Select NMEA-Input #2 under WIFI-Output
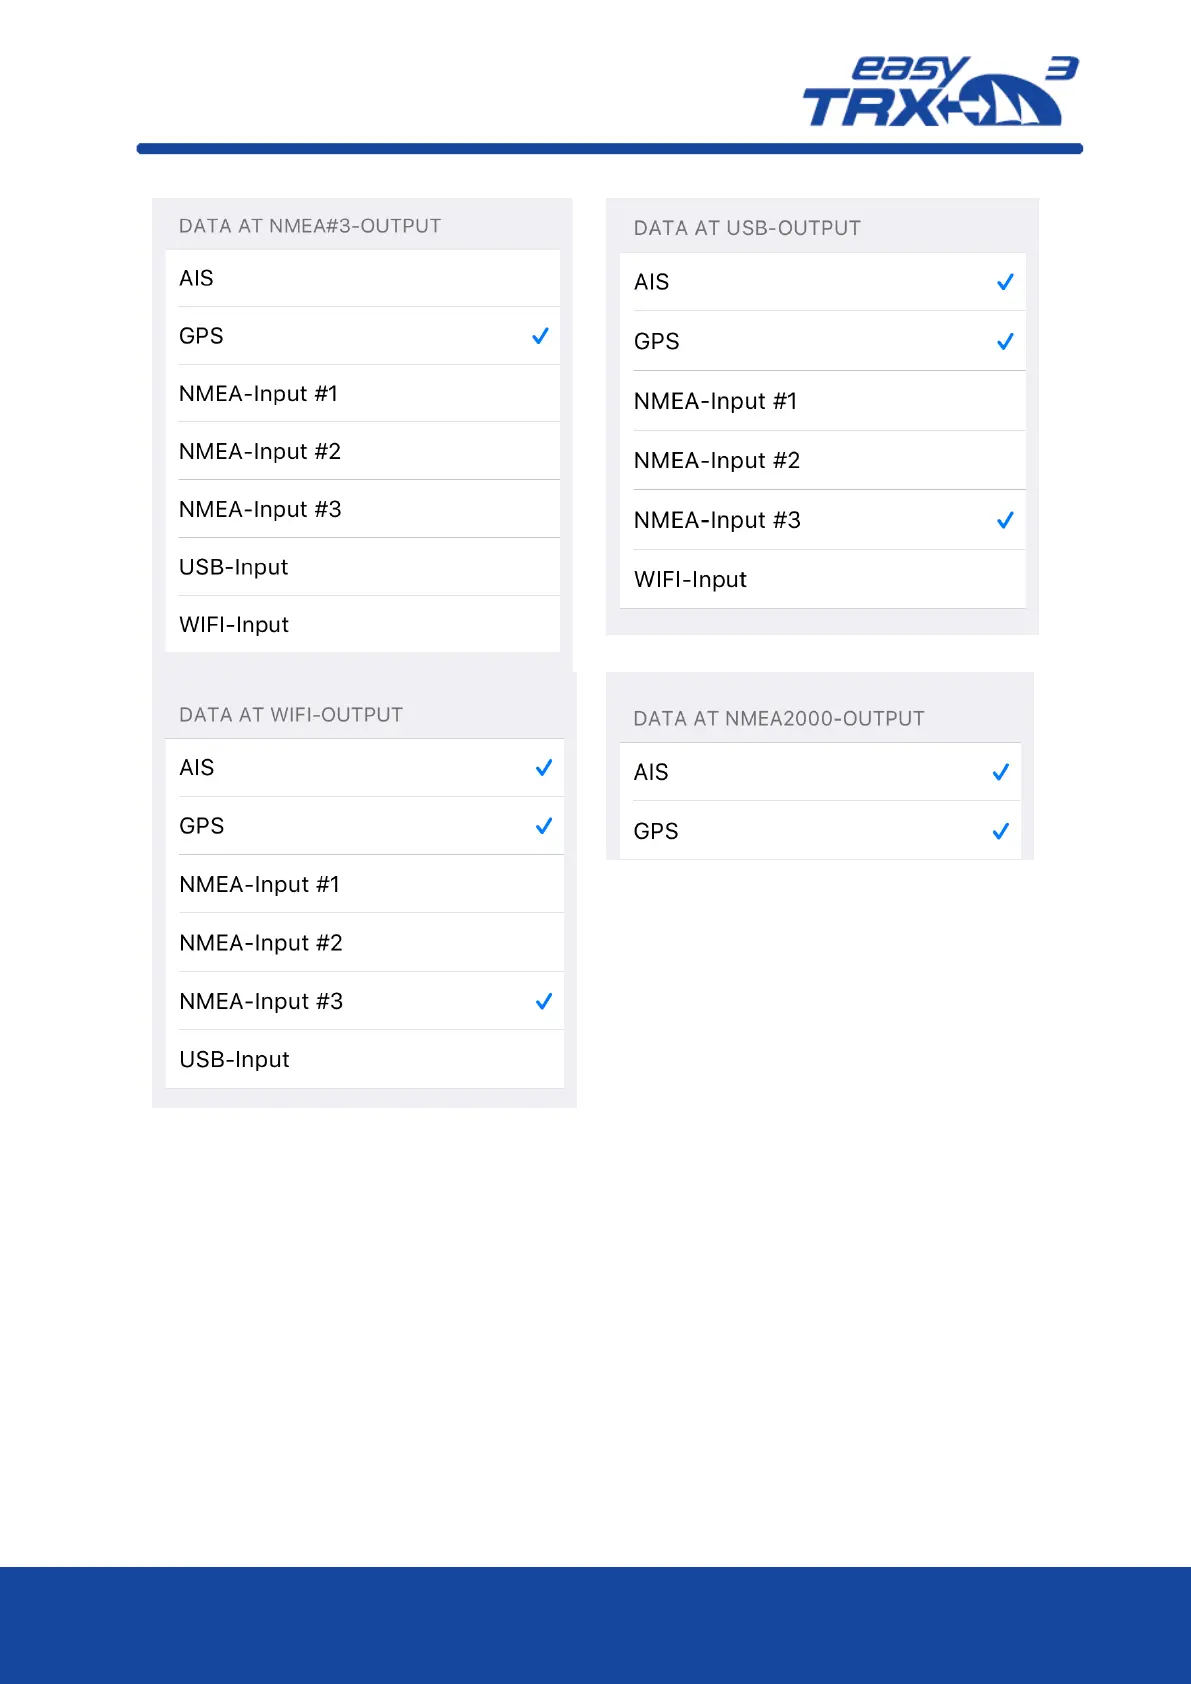This screenshot has width=1191, height=1684. (x=364, y=943)
